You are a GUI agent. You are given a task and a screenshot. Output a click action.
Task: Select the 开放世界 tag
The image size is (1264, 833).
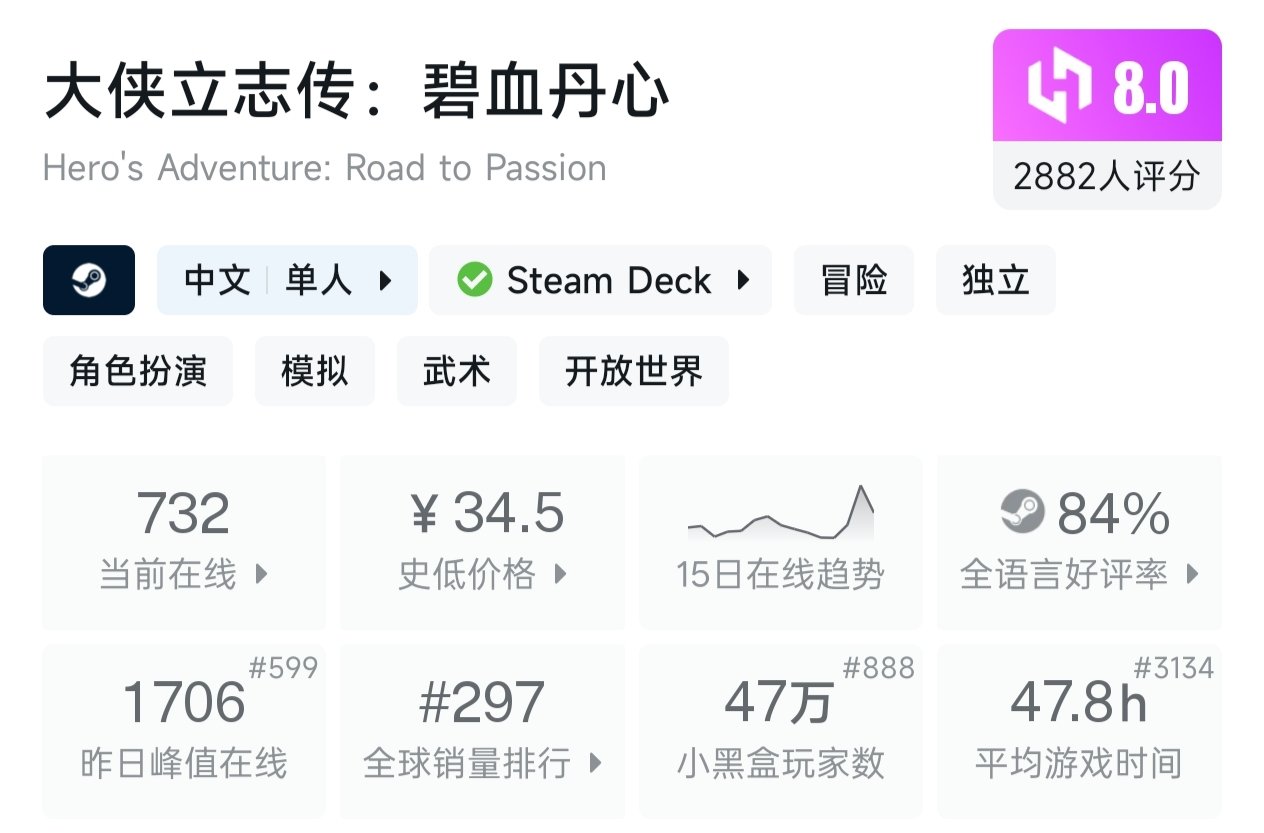634,371
